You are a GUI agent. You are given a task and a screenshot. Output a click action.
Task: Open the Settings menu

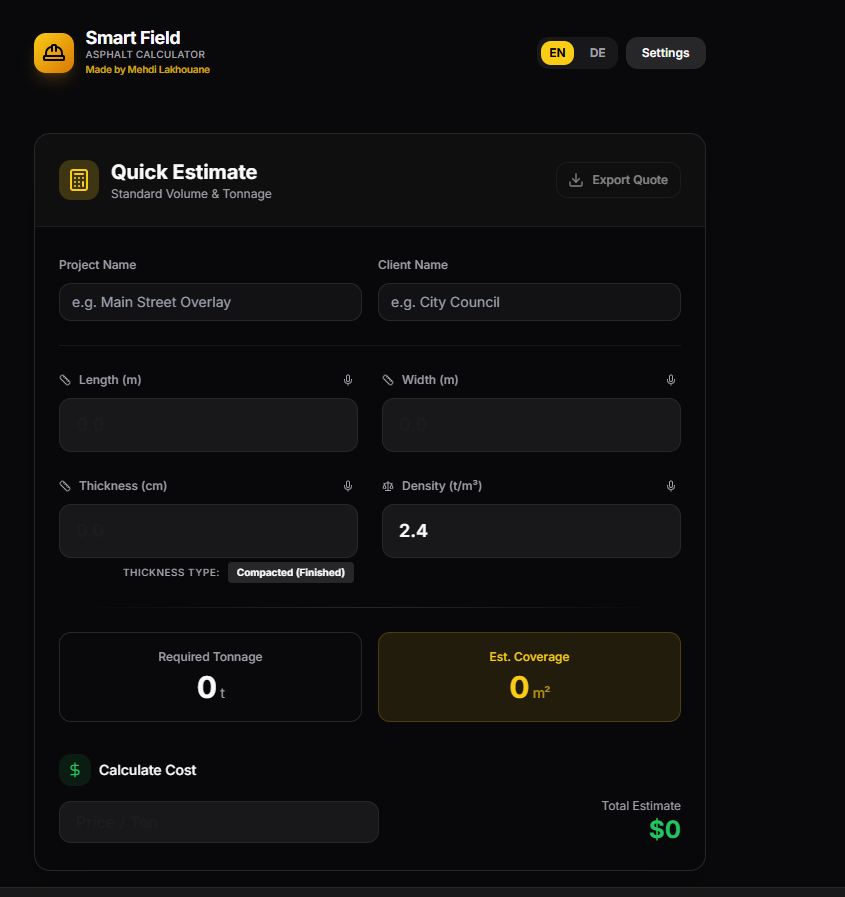click(665, 52)
